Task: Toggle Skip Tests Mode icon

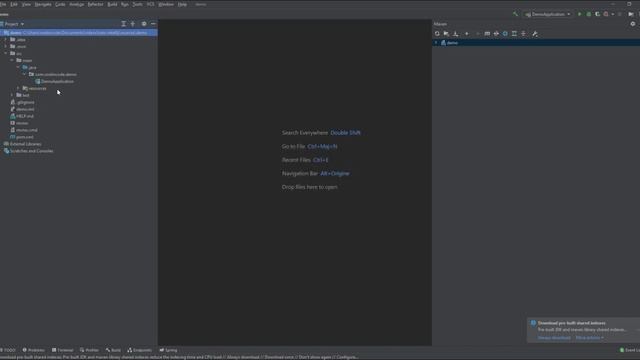Action: coord(505,33)
